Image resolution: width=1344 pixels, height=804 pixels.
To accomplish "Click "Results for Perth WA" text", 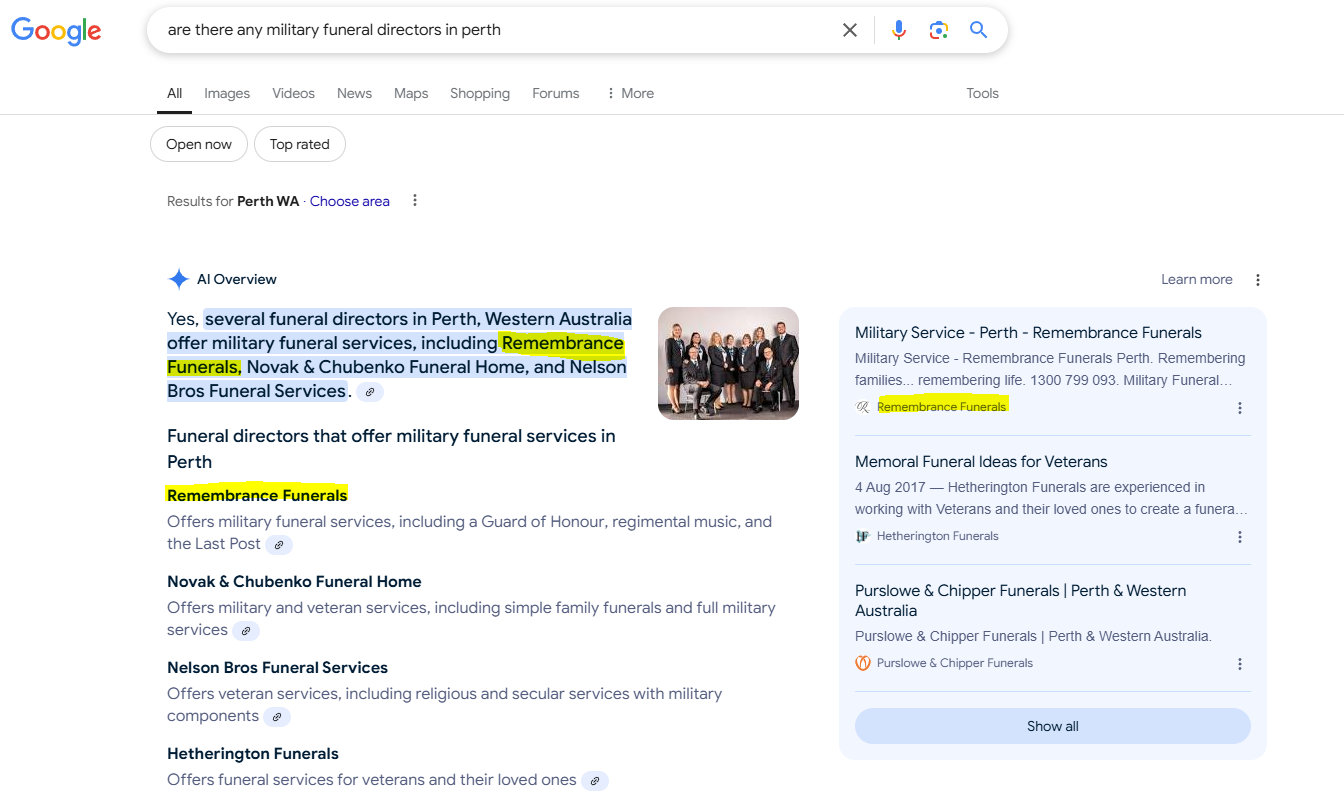I will click(233, 201).
